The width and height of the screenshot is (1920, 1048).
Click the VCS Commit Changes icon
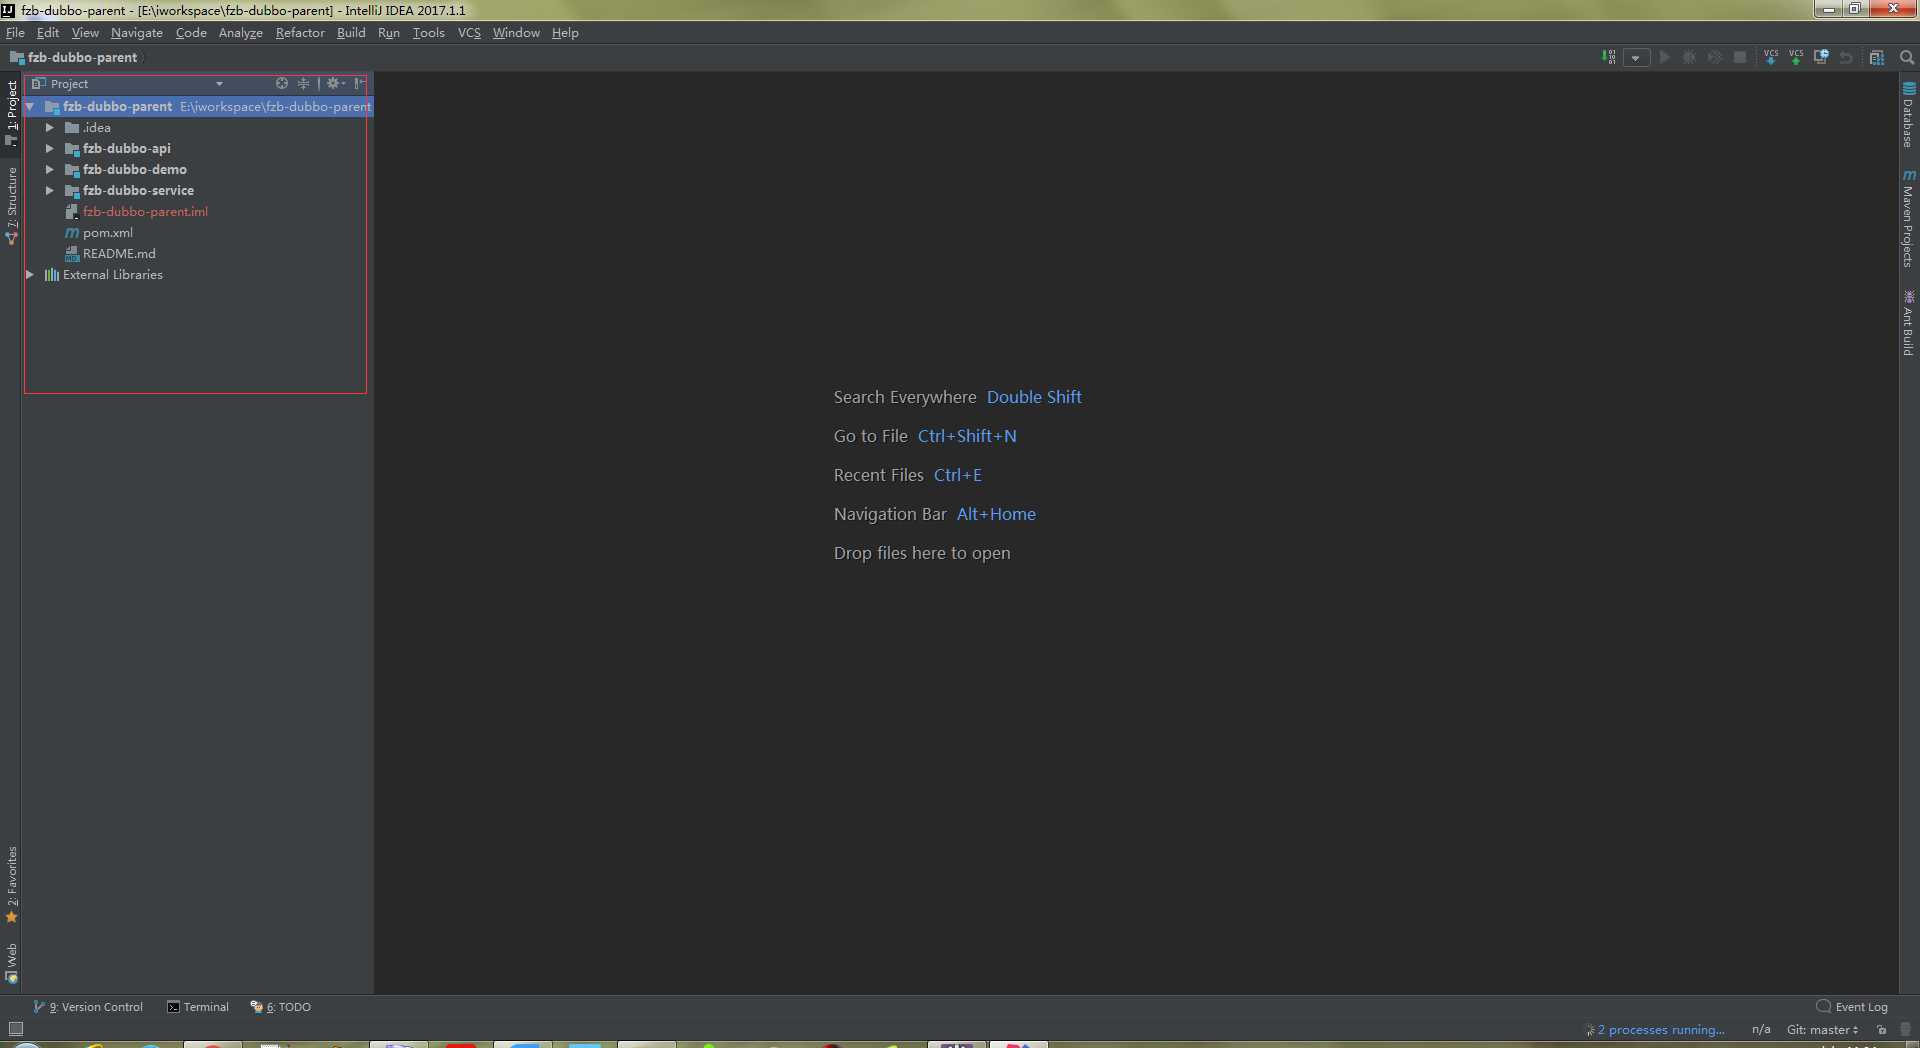pos(1796,57)
